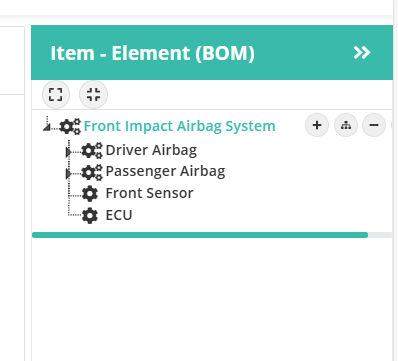Screen dimensions: 398x361
Task: Click the teal horizontal scrollbar
Action: (200, 235)
